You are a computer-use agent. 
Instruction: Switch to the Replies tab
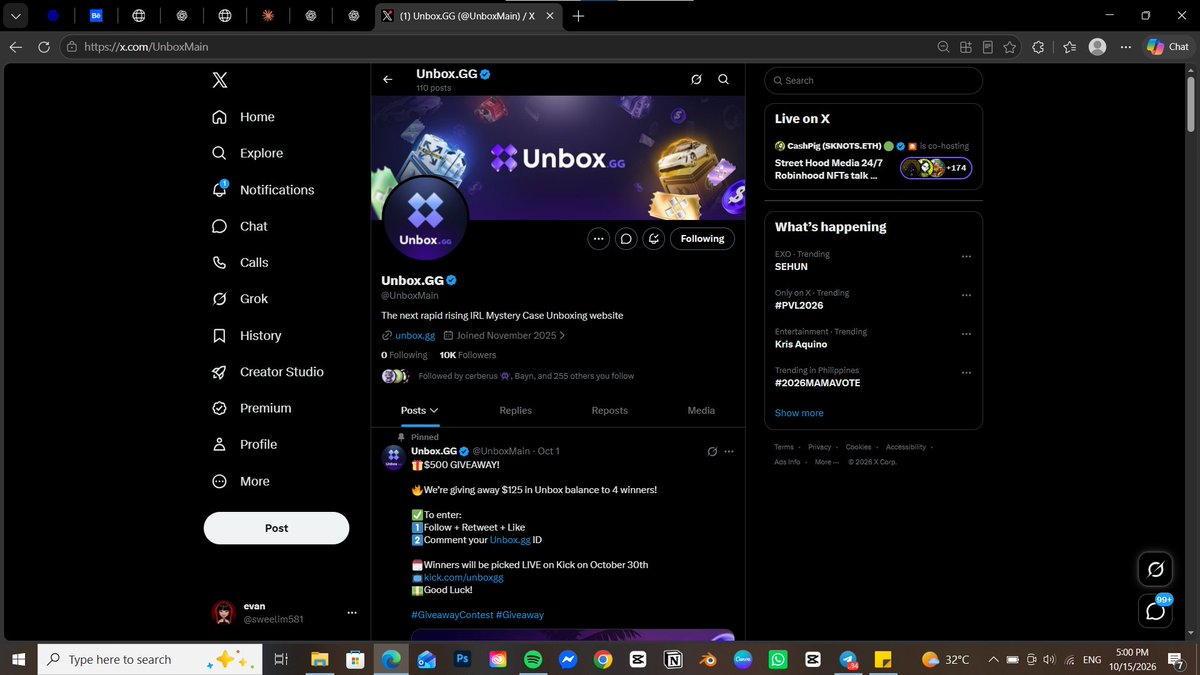pyautogui.click(x=515, y=410)
